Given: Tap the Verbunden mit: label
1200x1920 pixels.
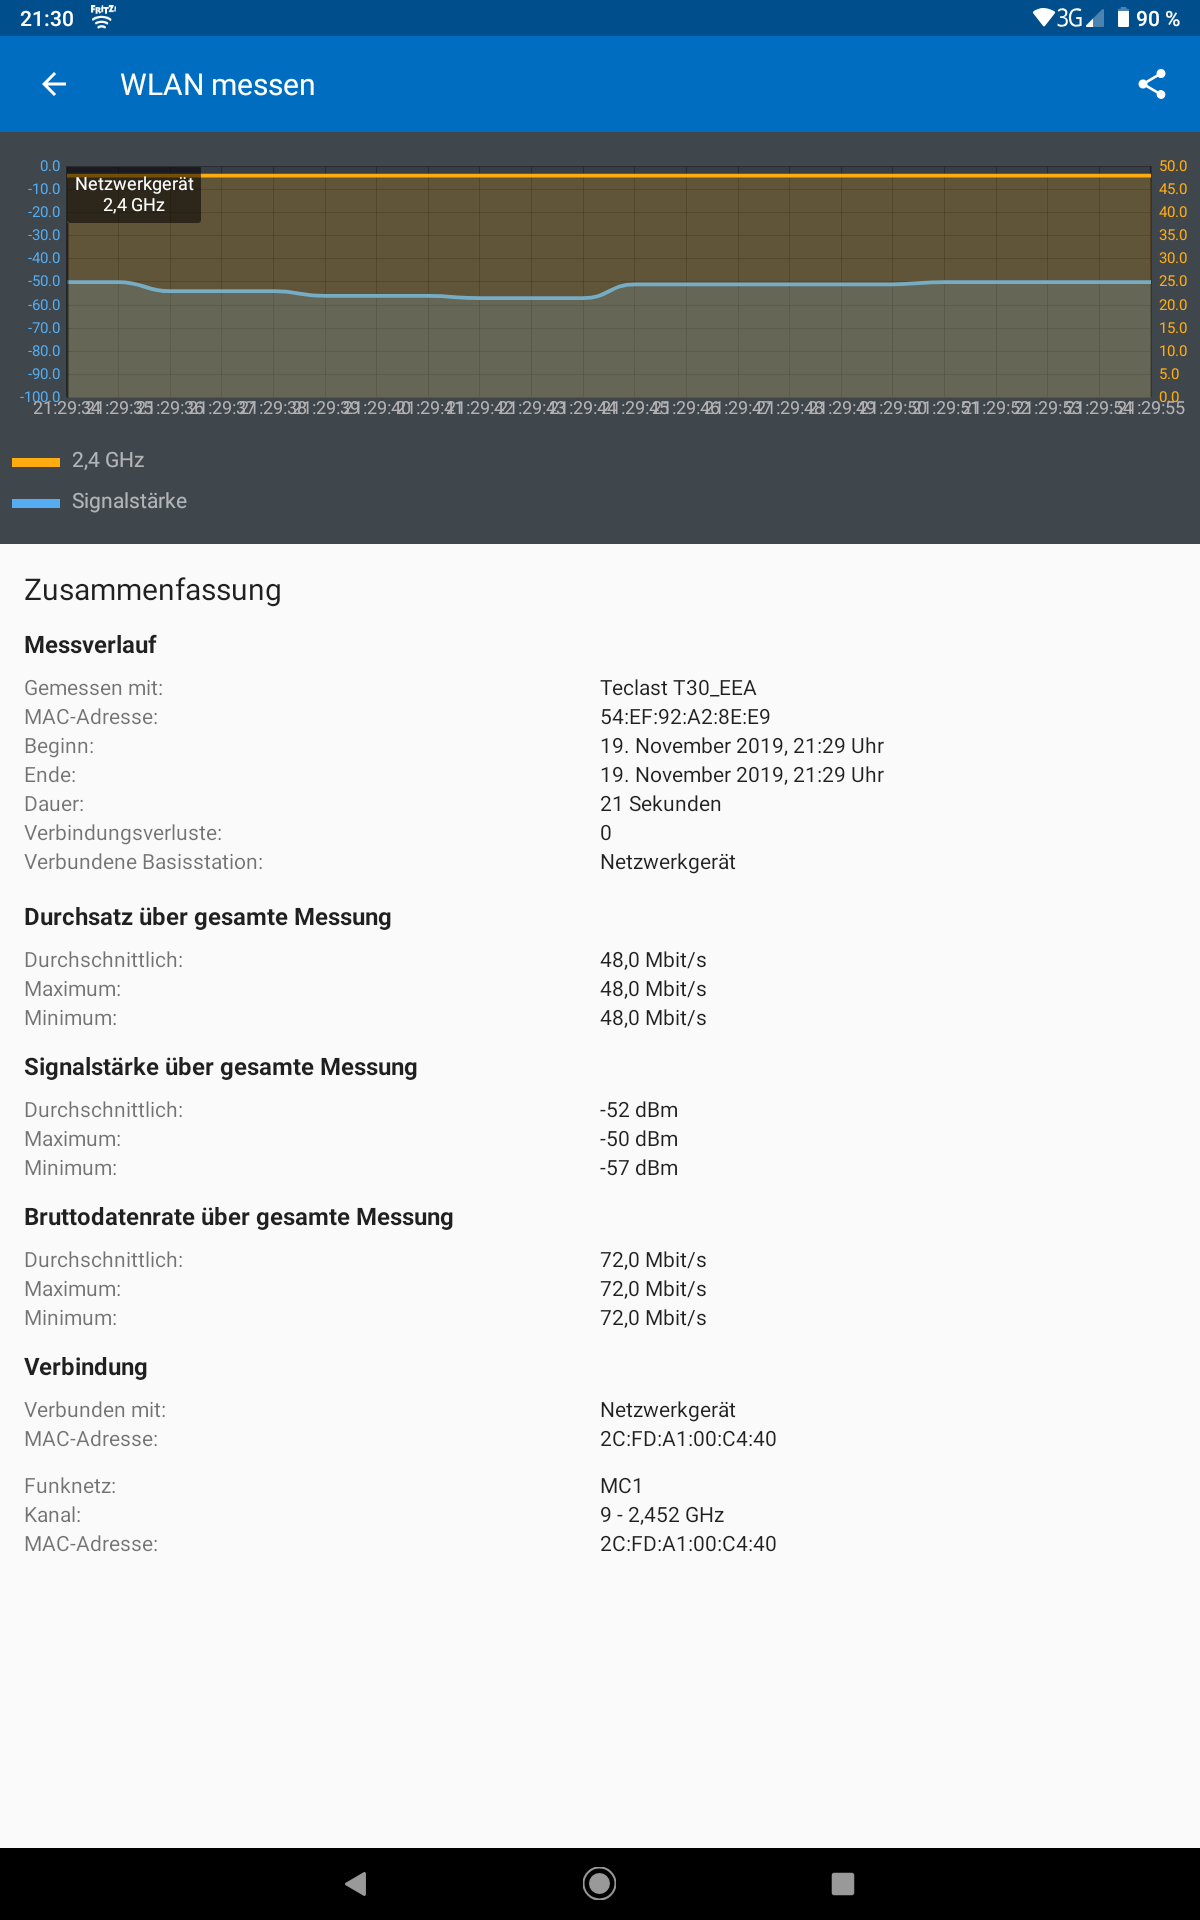Looking at the screenshot, I should [95, 1410].
